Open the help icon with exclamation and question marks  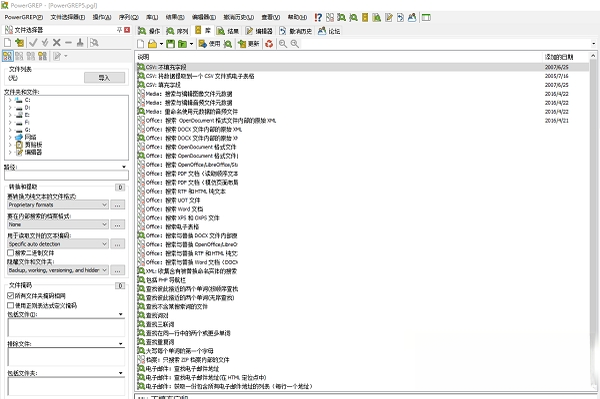click(318, 17)
